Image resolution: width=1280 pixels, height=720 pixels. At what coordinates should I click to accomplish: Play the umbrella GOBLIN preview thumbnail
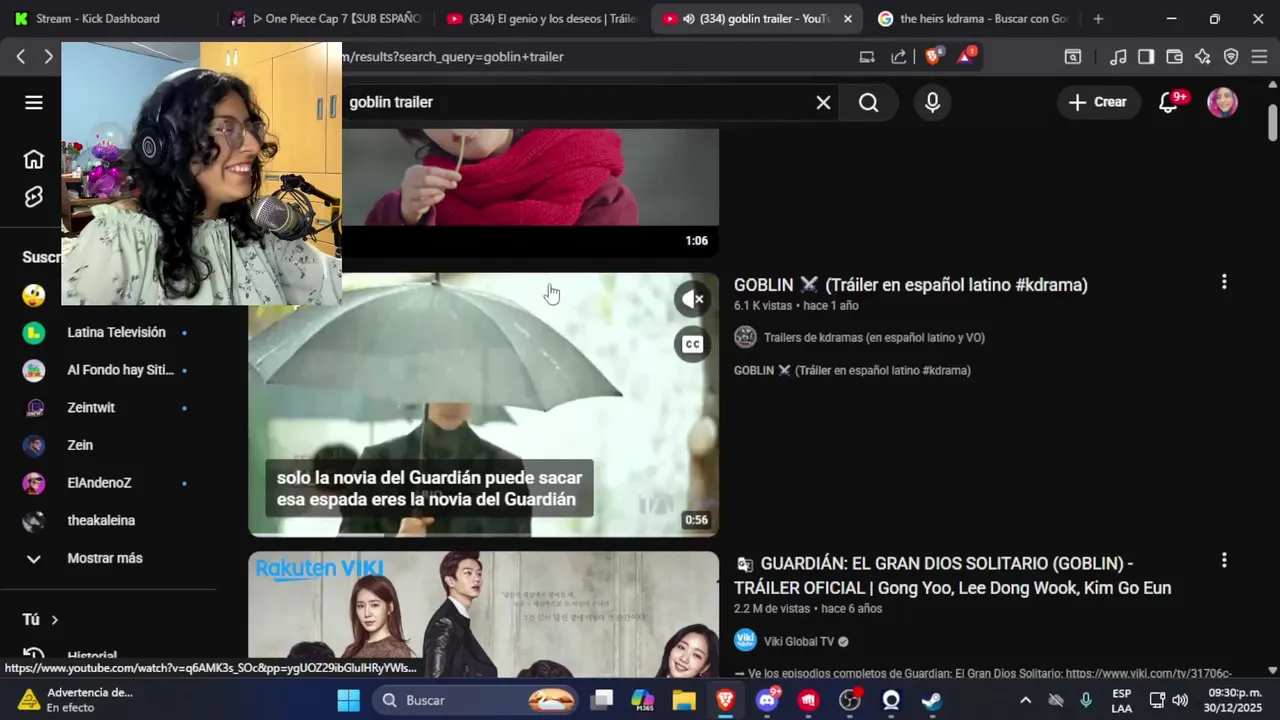(x=483, y=404)
